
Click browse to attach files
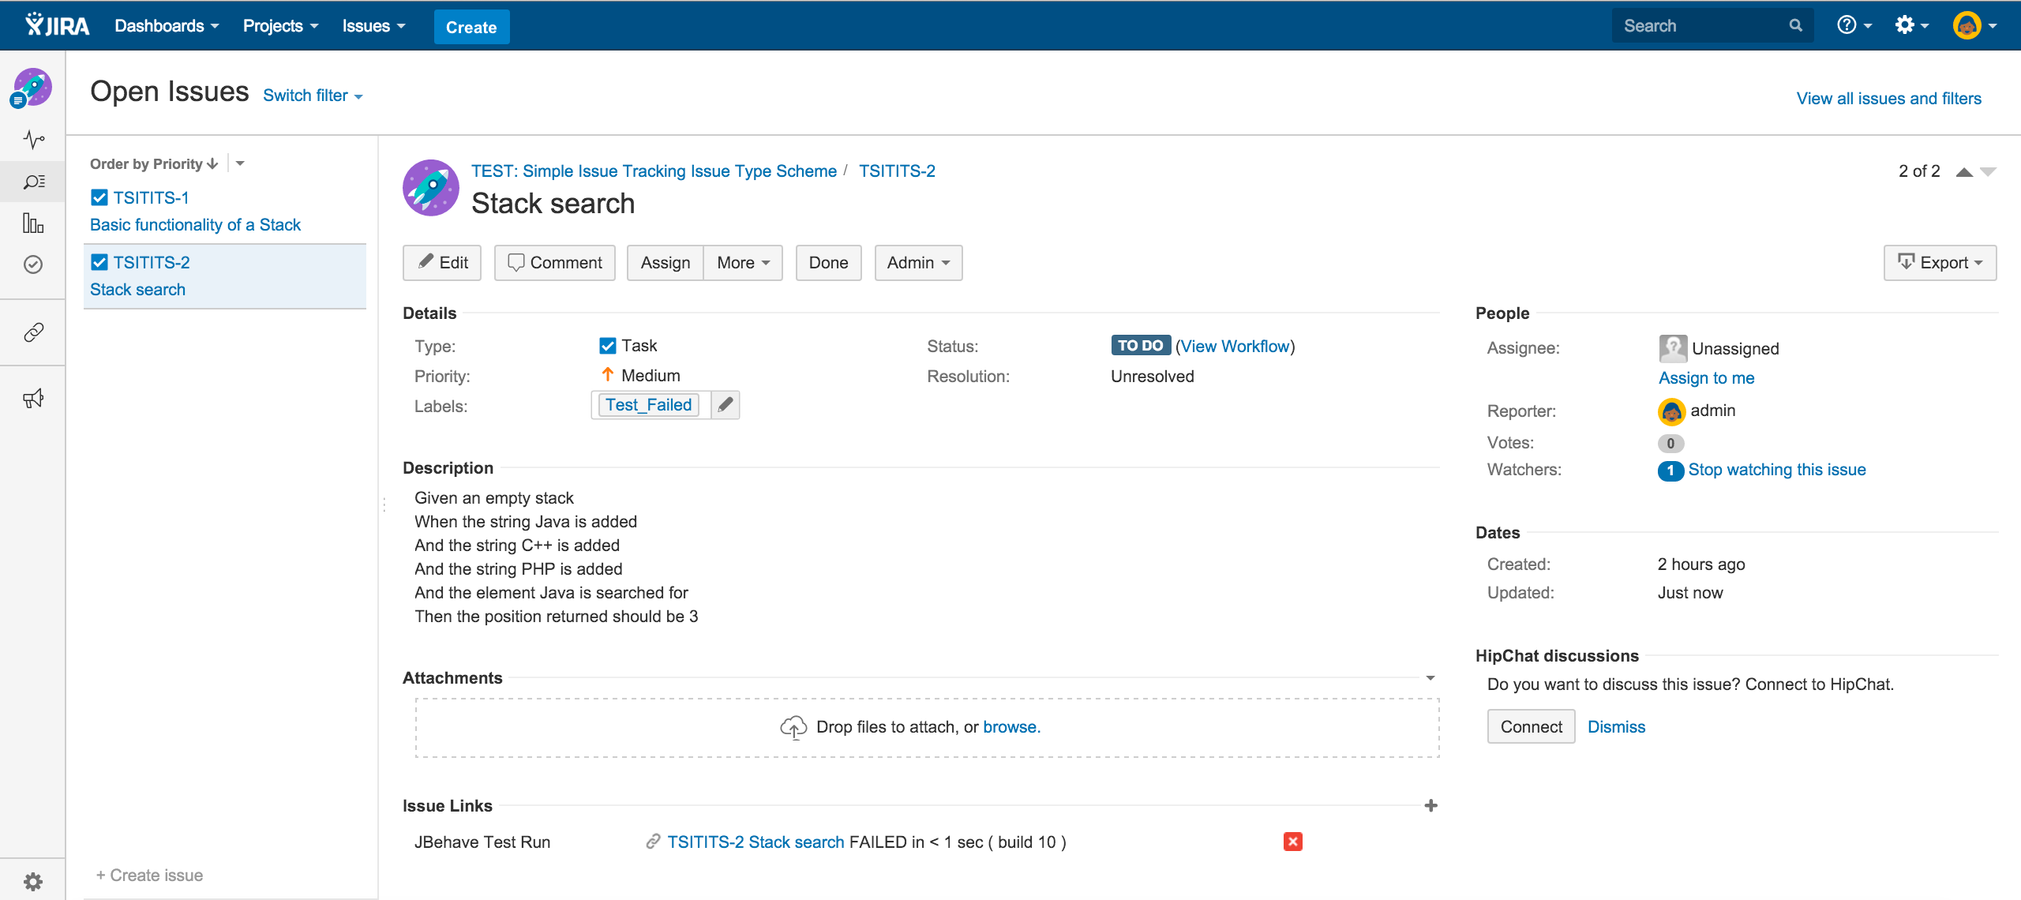pos(1011,727)
